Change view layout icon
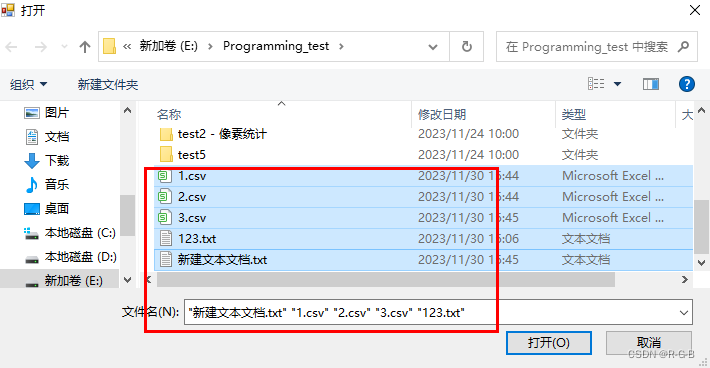The height and width of the screenshot is (368, 710). pos(596,84)
